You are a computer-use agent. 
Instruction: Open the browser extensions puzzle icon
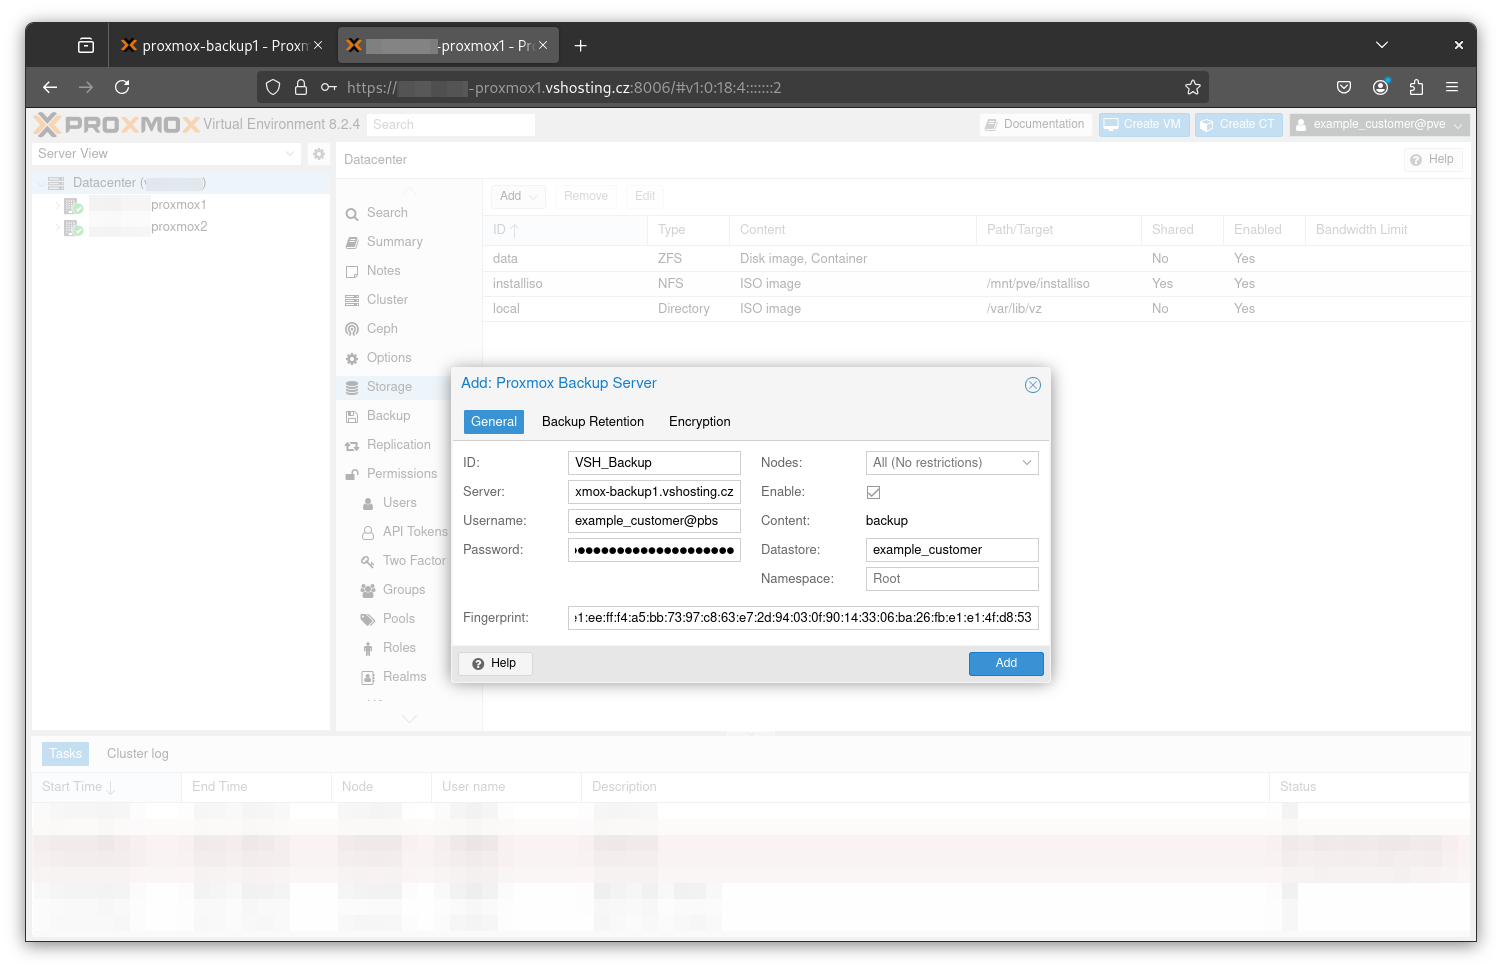pyautogui.click(x=1416, y=87)
